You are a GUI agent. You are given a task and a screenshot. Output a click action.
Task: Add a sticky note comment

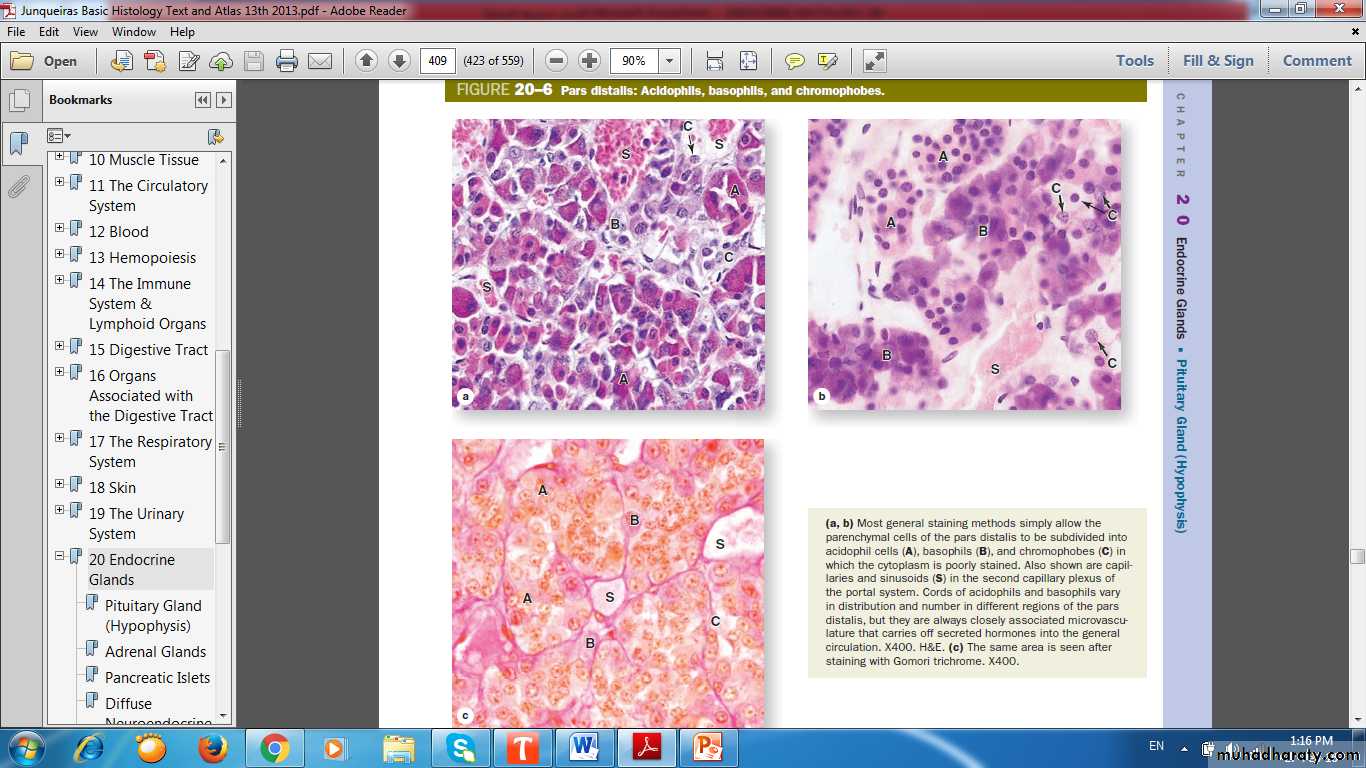tap(794, 61)
